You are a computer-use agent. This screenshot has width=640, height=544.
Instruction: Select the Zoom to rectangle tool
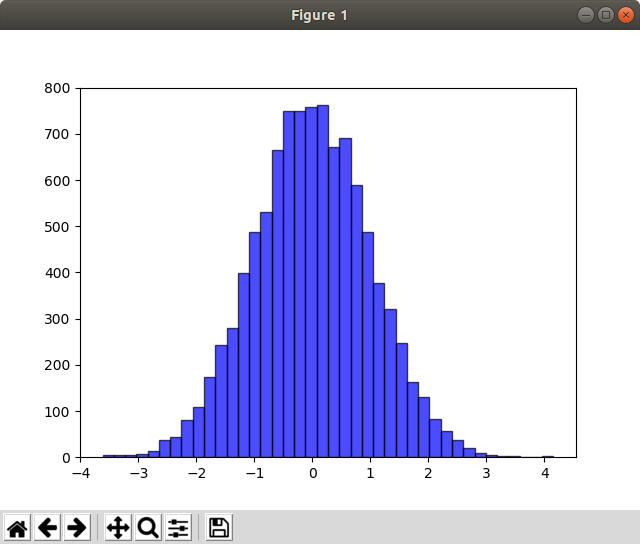148,528
